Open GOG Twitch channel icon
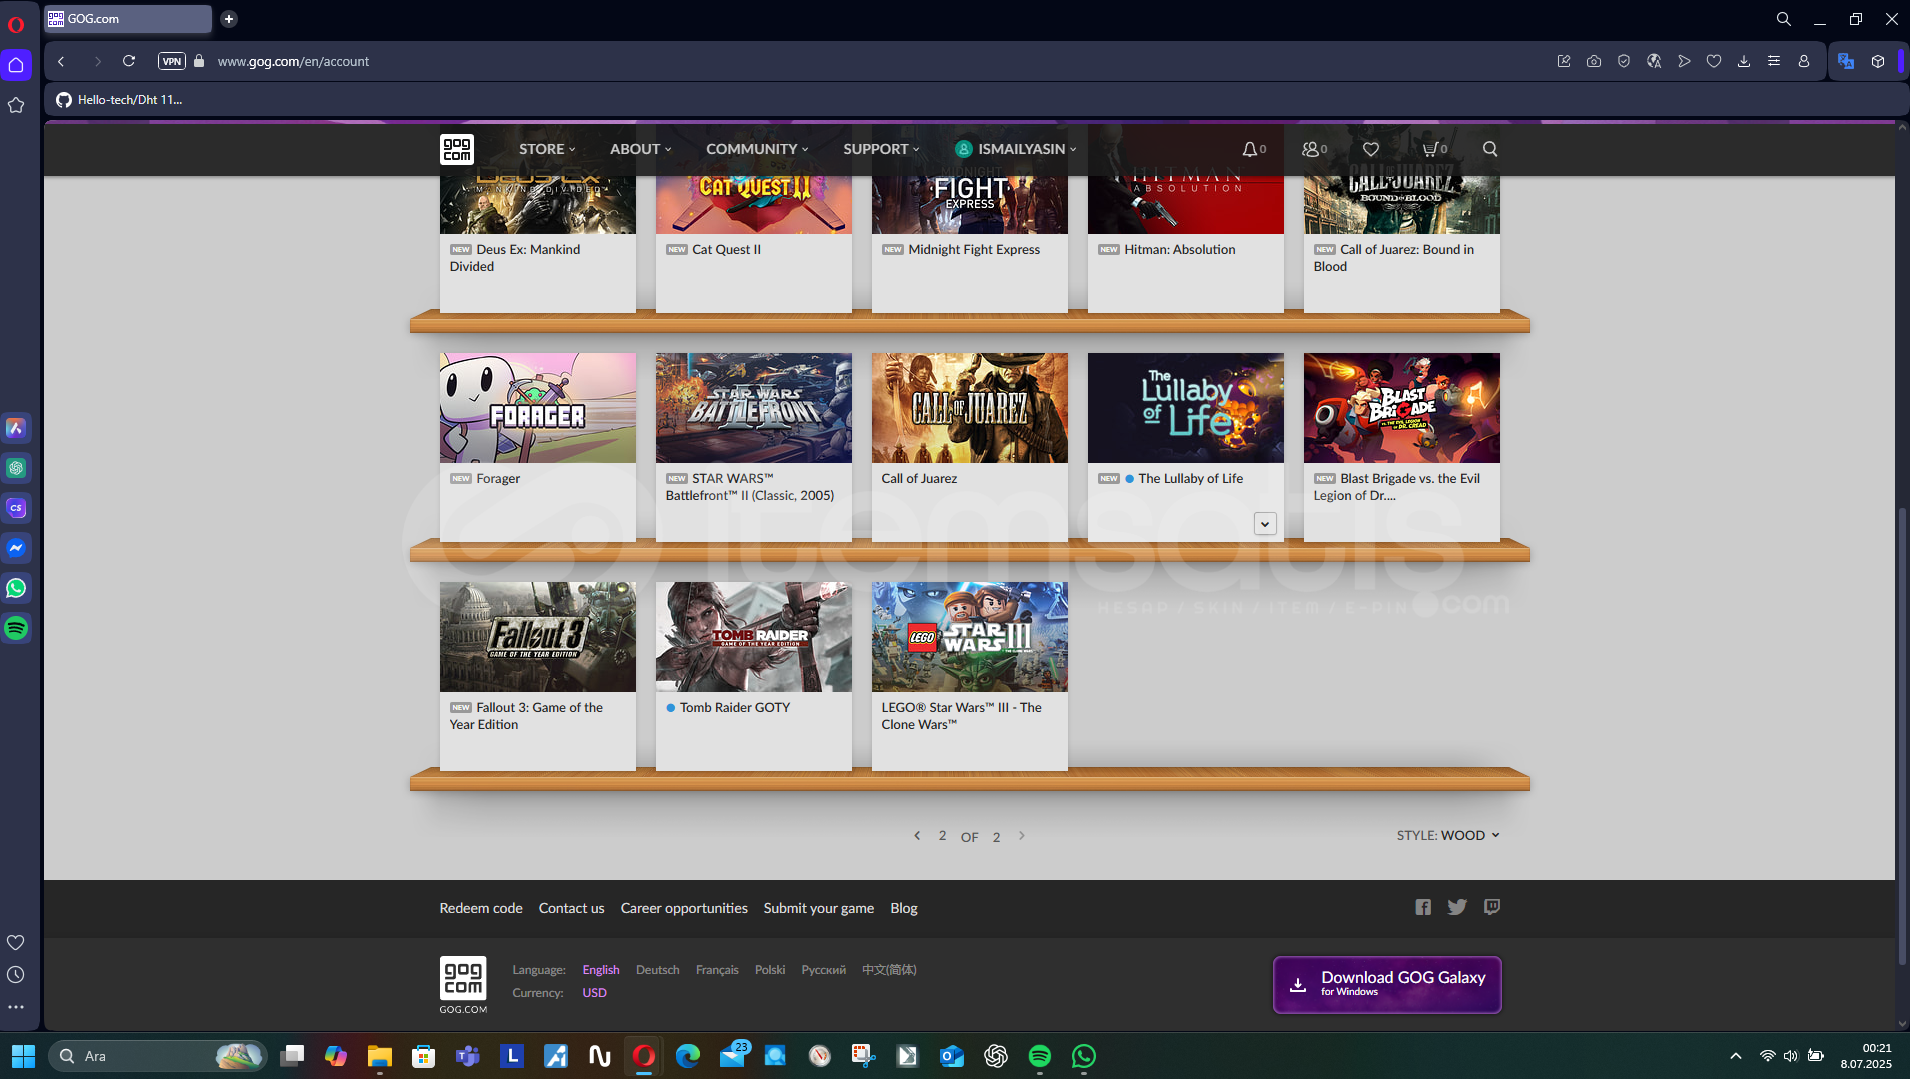Screen dimensions: 1910x1079 [1492, 907]
